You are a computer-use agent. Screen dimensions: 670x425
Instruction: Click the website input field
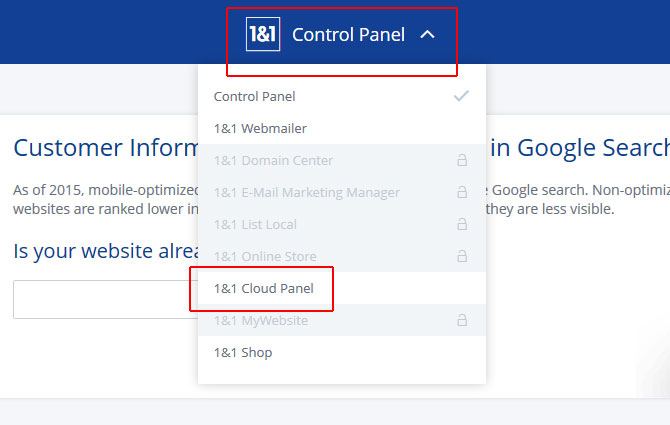(x=106, y=299)
